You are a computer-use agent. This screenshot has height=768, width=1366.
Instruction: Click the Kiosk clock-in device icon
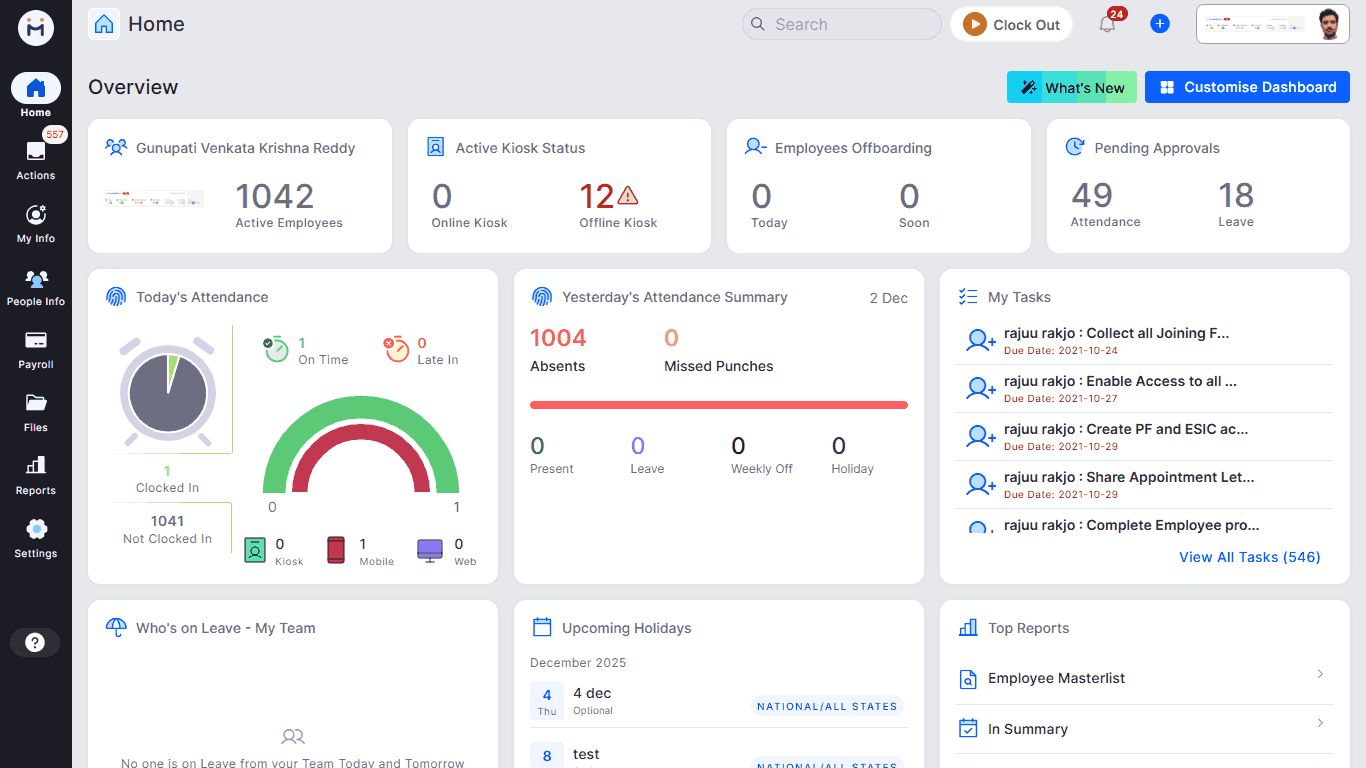[255, 550]
